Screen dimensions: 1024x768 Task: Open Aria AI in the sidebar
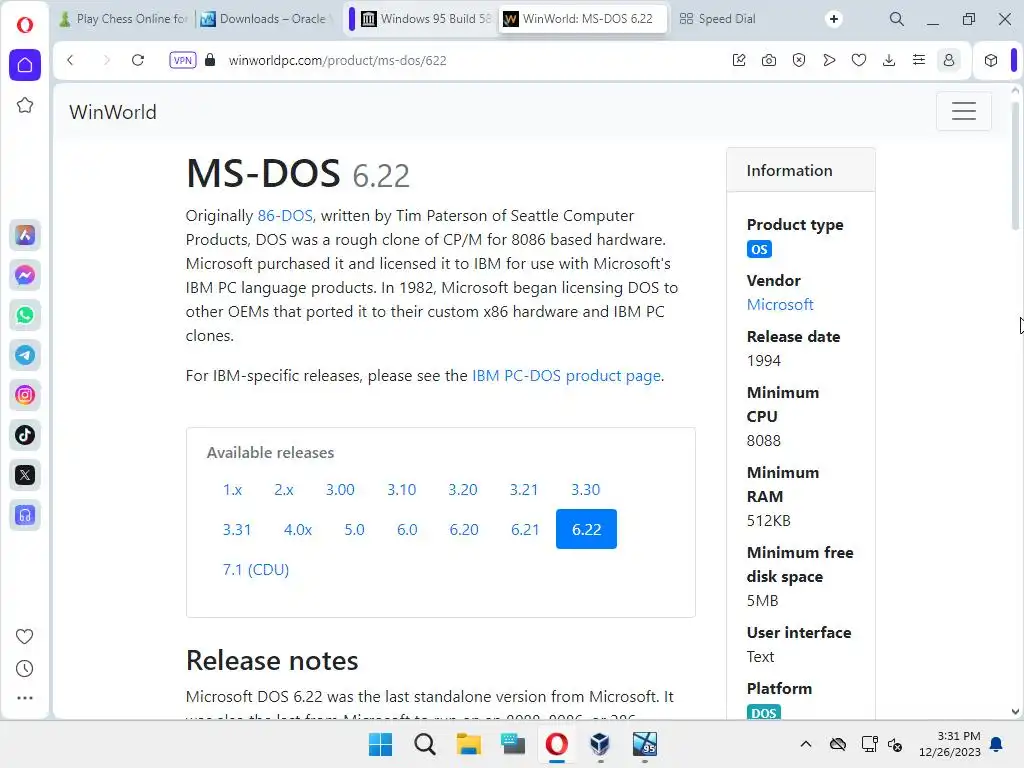coord(25,235)
